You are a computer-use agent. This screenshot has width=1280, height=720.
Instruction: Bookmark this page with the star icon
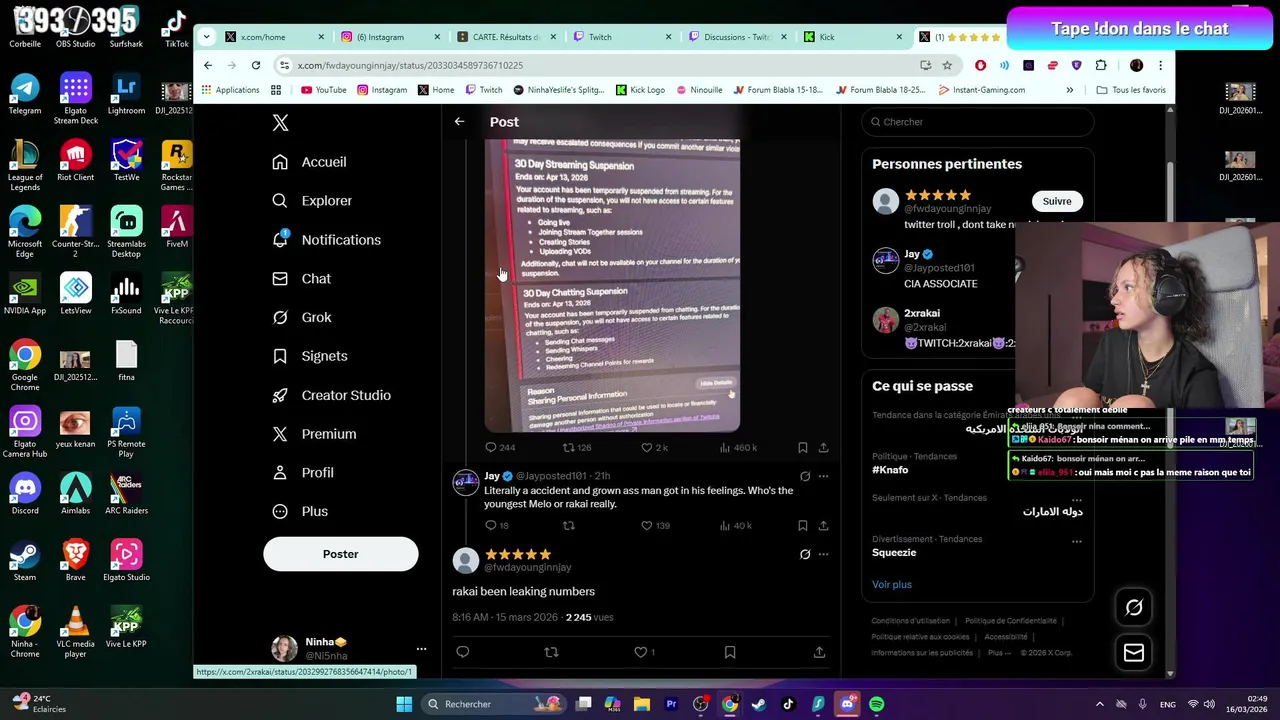[947, 65]
